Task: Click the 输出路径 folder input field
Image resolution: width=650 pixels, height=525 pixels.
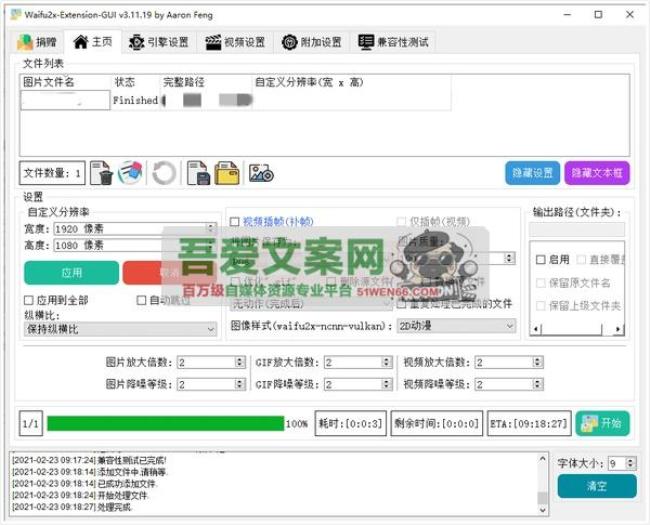Action: [577, 229]
